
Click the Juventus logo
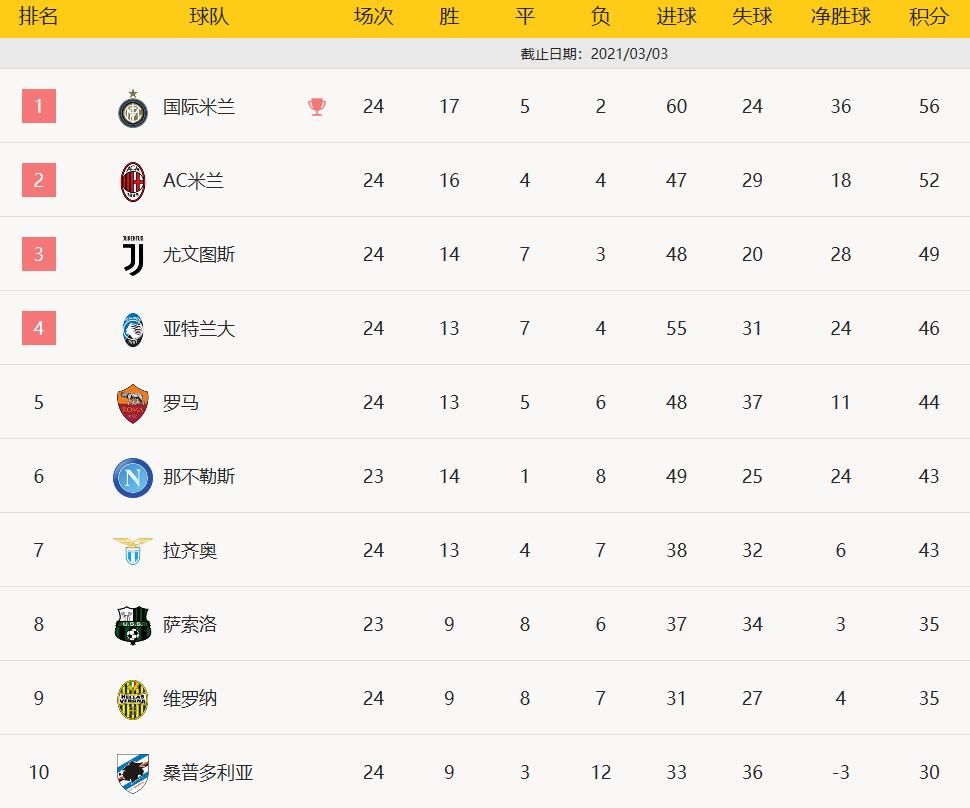pyautogui.click(x=132, y=255)
